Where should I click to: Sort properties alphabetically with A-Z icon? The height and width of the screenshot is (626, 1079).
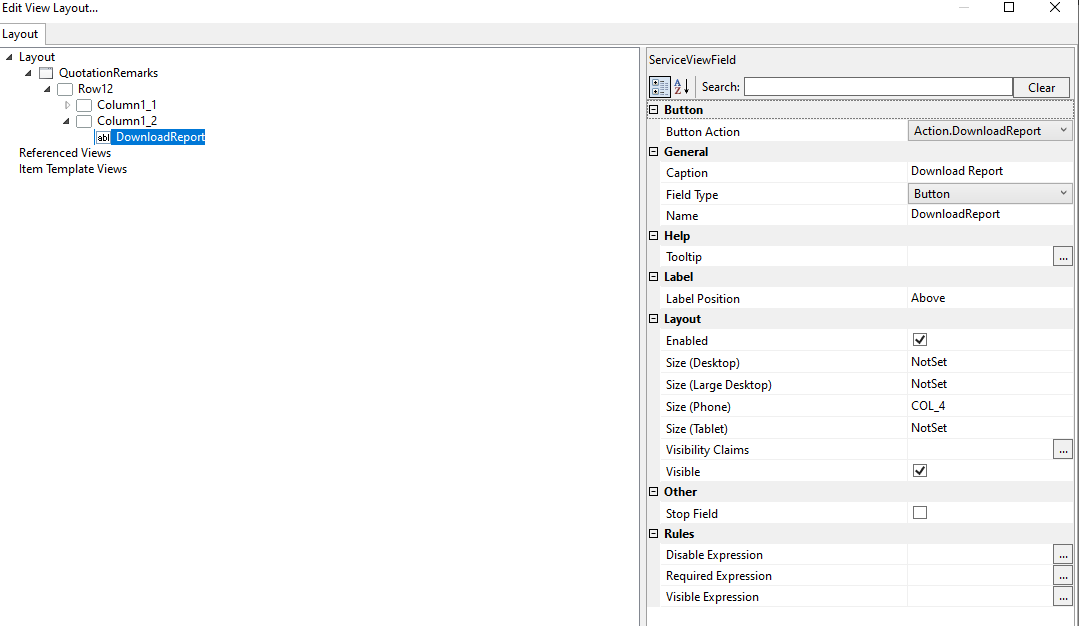tap(681, 87)
